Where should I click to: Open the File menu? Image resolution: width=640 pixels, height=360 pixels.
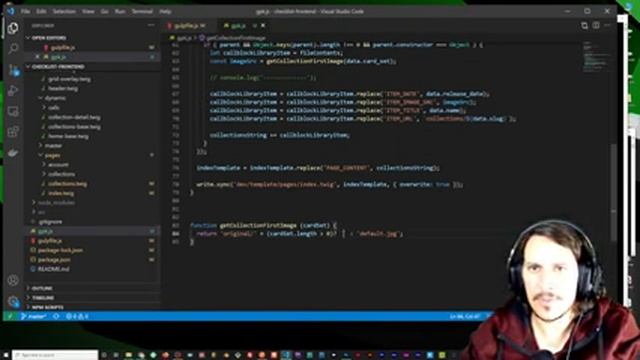tap(25, 11)
